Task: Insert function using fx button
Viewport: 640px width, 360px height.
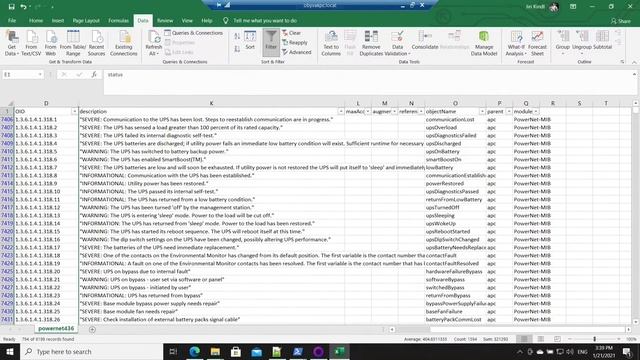Action: 94,75
